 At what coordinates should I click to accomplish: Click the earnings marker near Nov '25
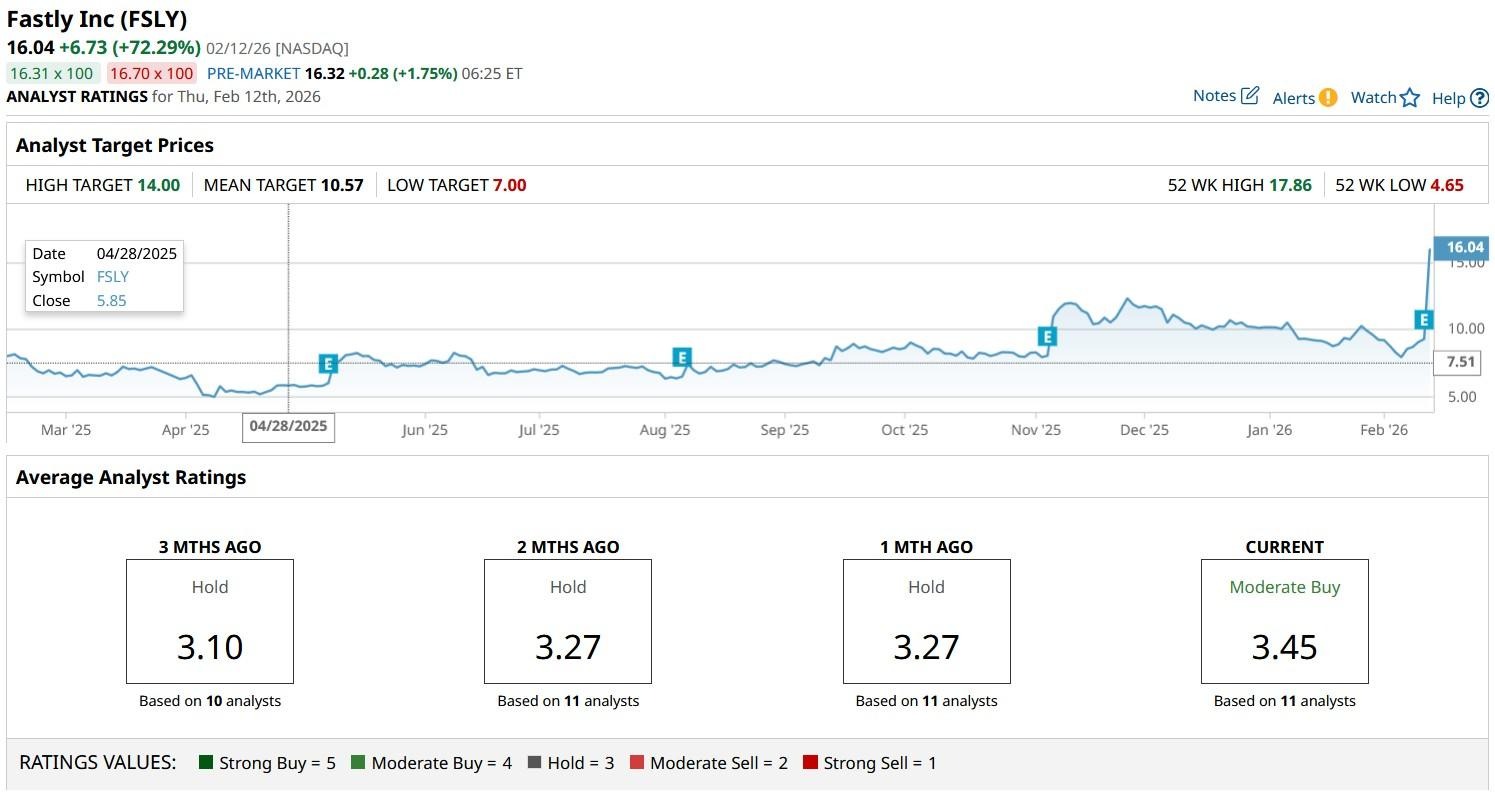pyautogui.click(x=1047, y=337)
